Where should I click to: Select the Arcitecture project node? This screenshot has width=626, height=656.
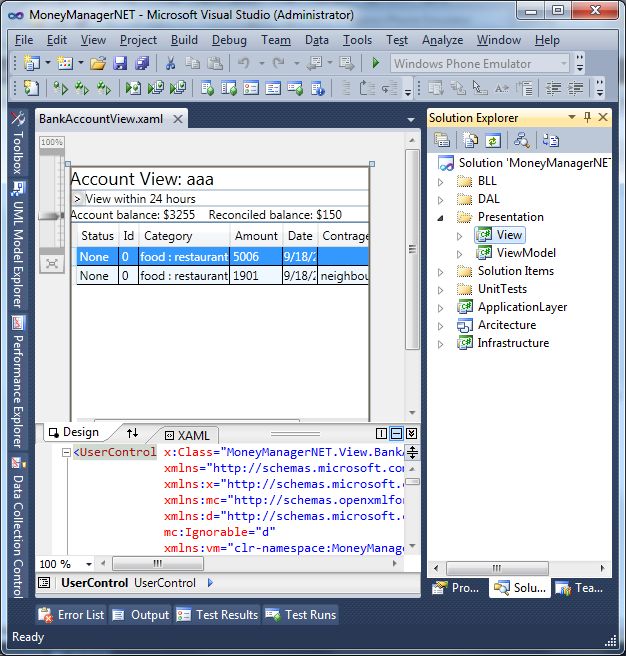coord(507,325)
